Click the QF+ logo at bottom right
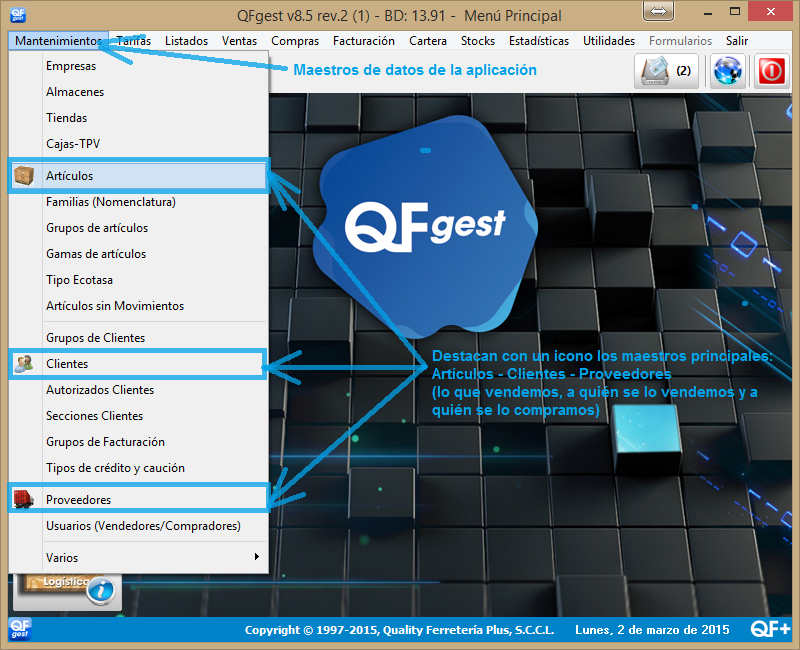800x650 pixels. [x=770, y=629]
